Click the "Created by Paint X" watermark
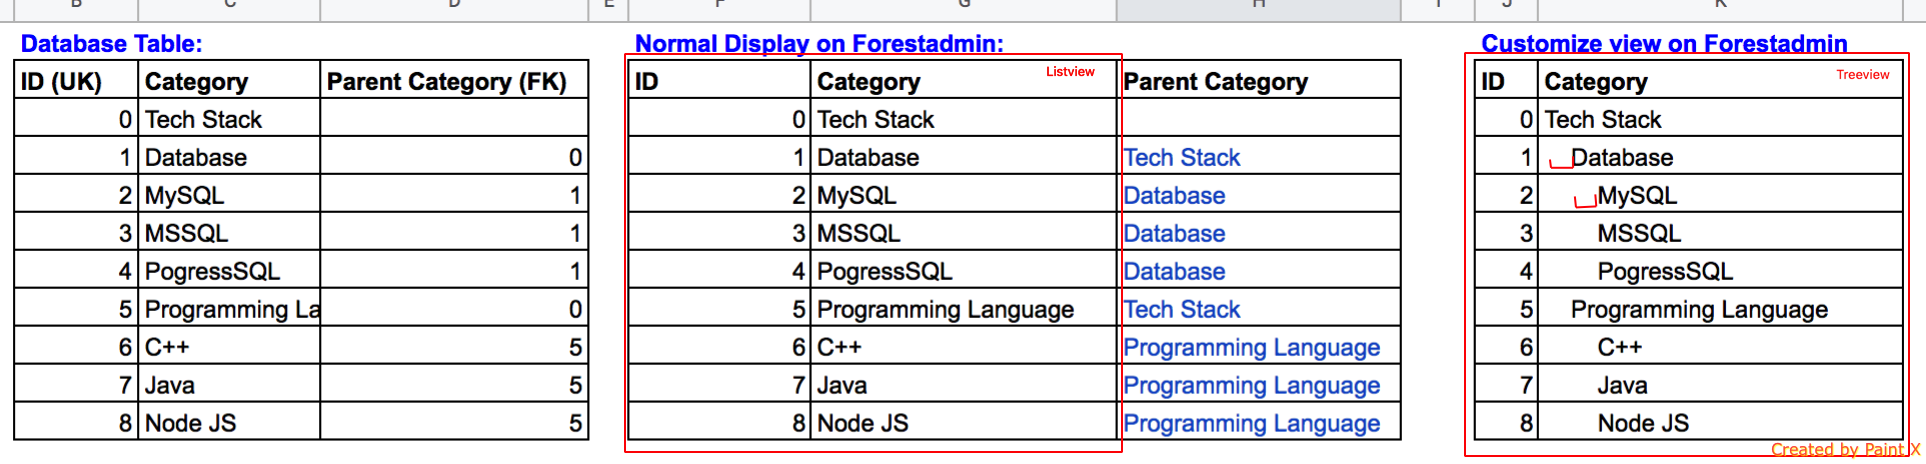Viewport: 1926px width, 464px height. click(x=1844, y=450)
